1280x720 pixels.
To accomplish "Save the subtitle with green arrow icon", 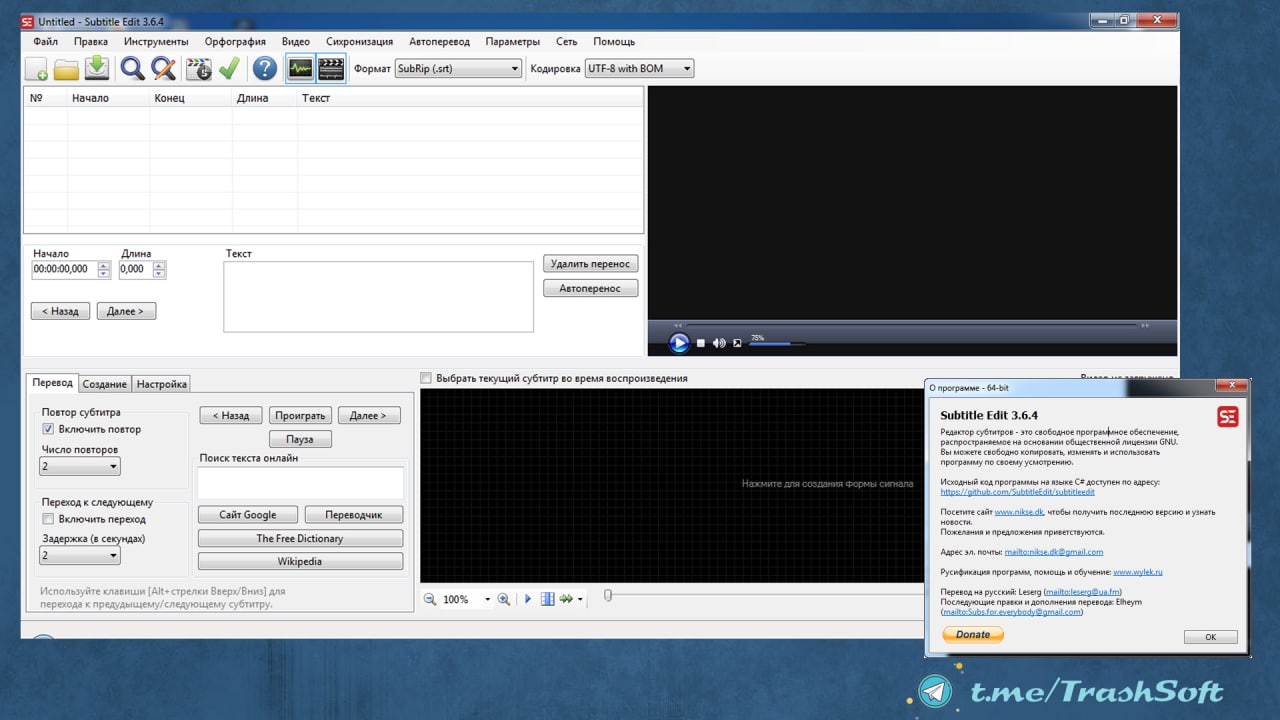I will 97,68.
